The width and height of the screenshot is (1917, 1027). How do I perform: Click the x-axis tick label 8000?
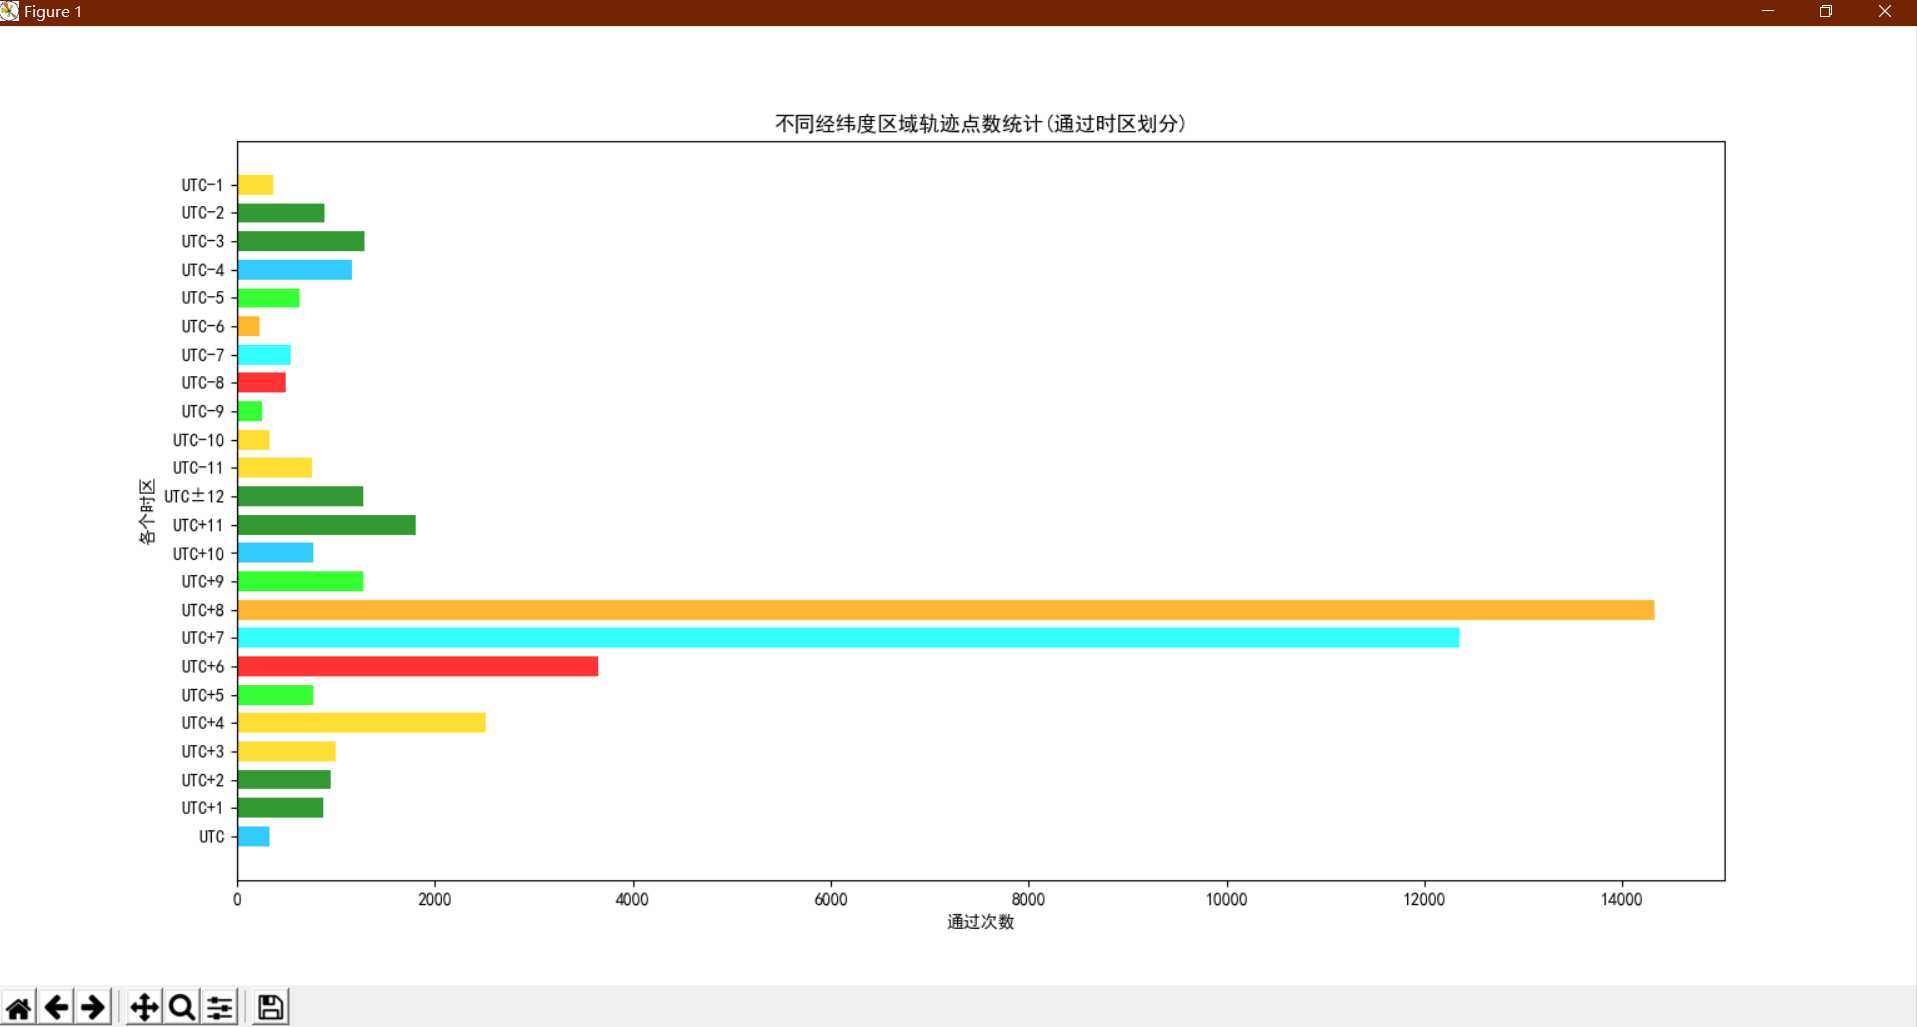(1028, 899)
